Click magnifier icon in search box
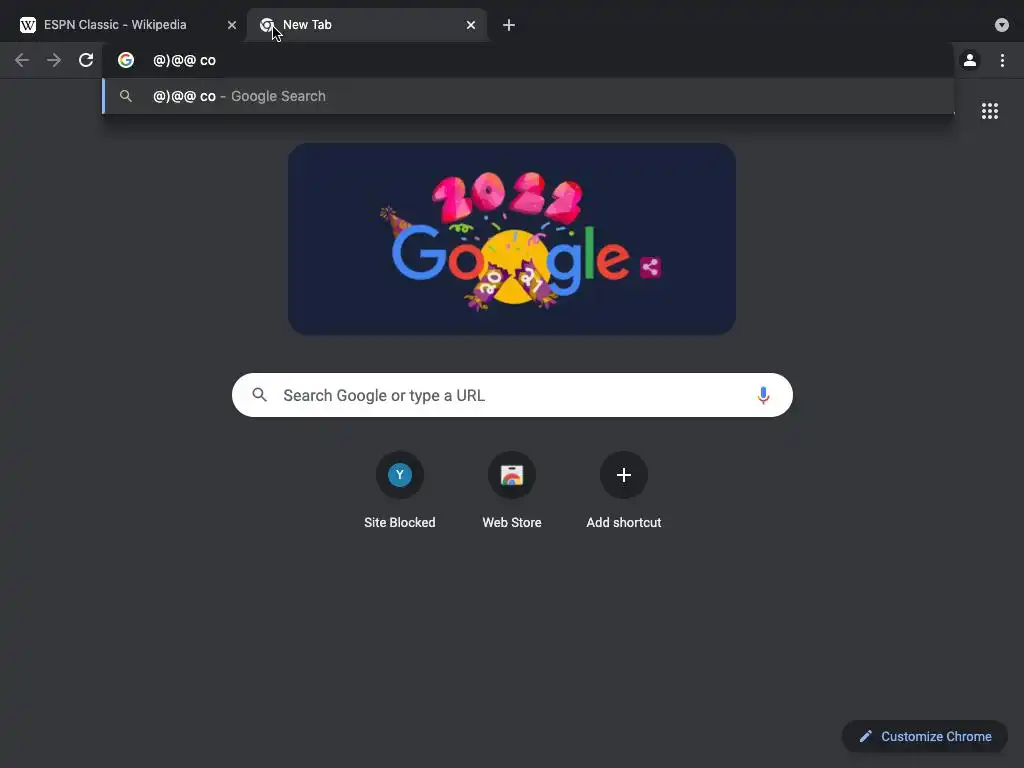 coord(259,395)
